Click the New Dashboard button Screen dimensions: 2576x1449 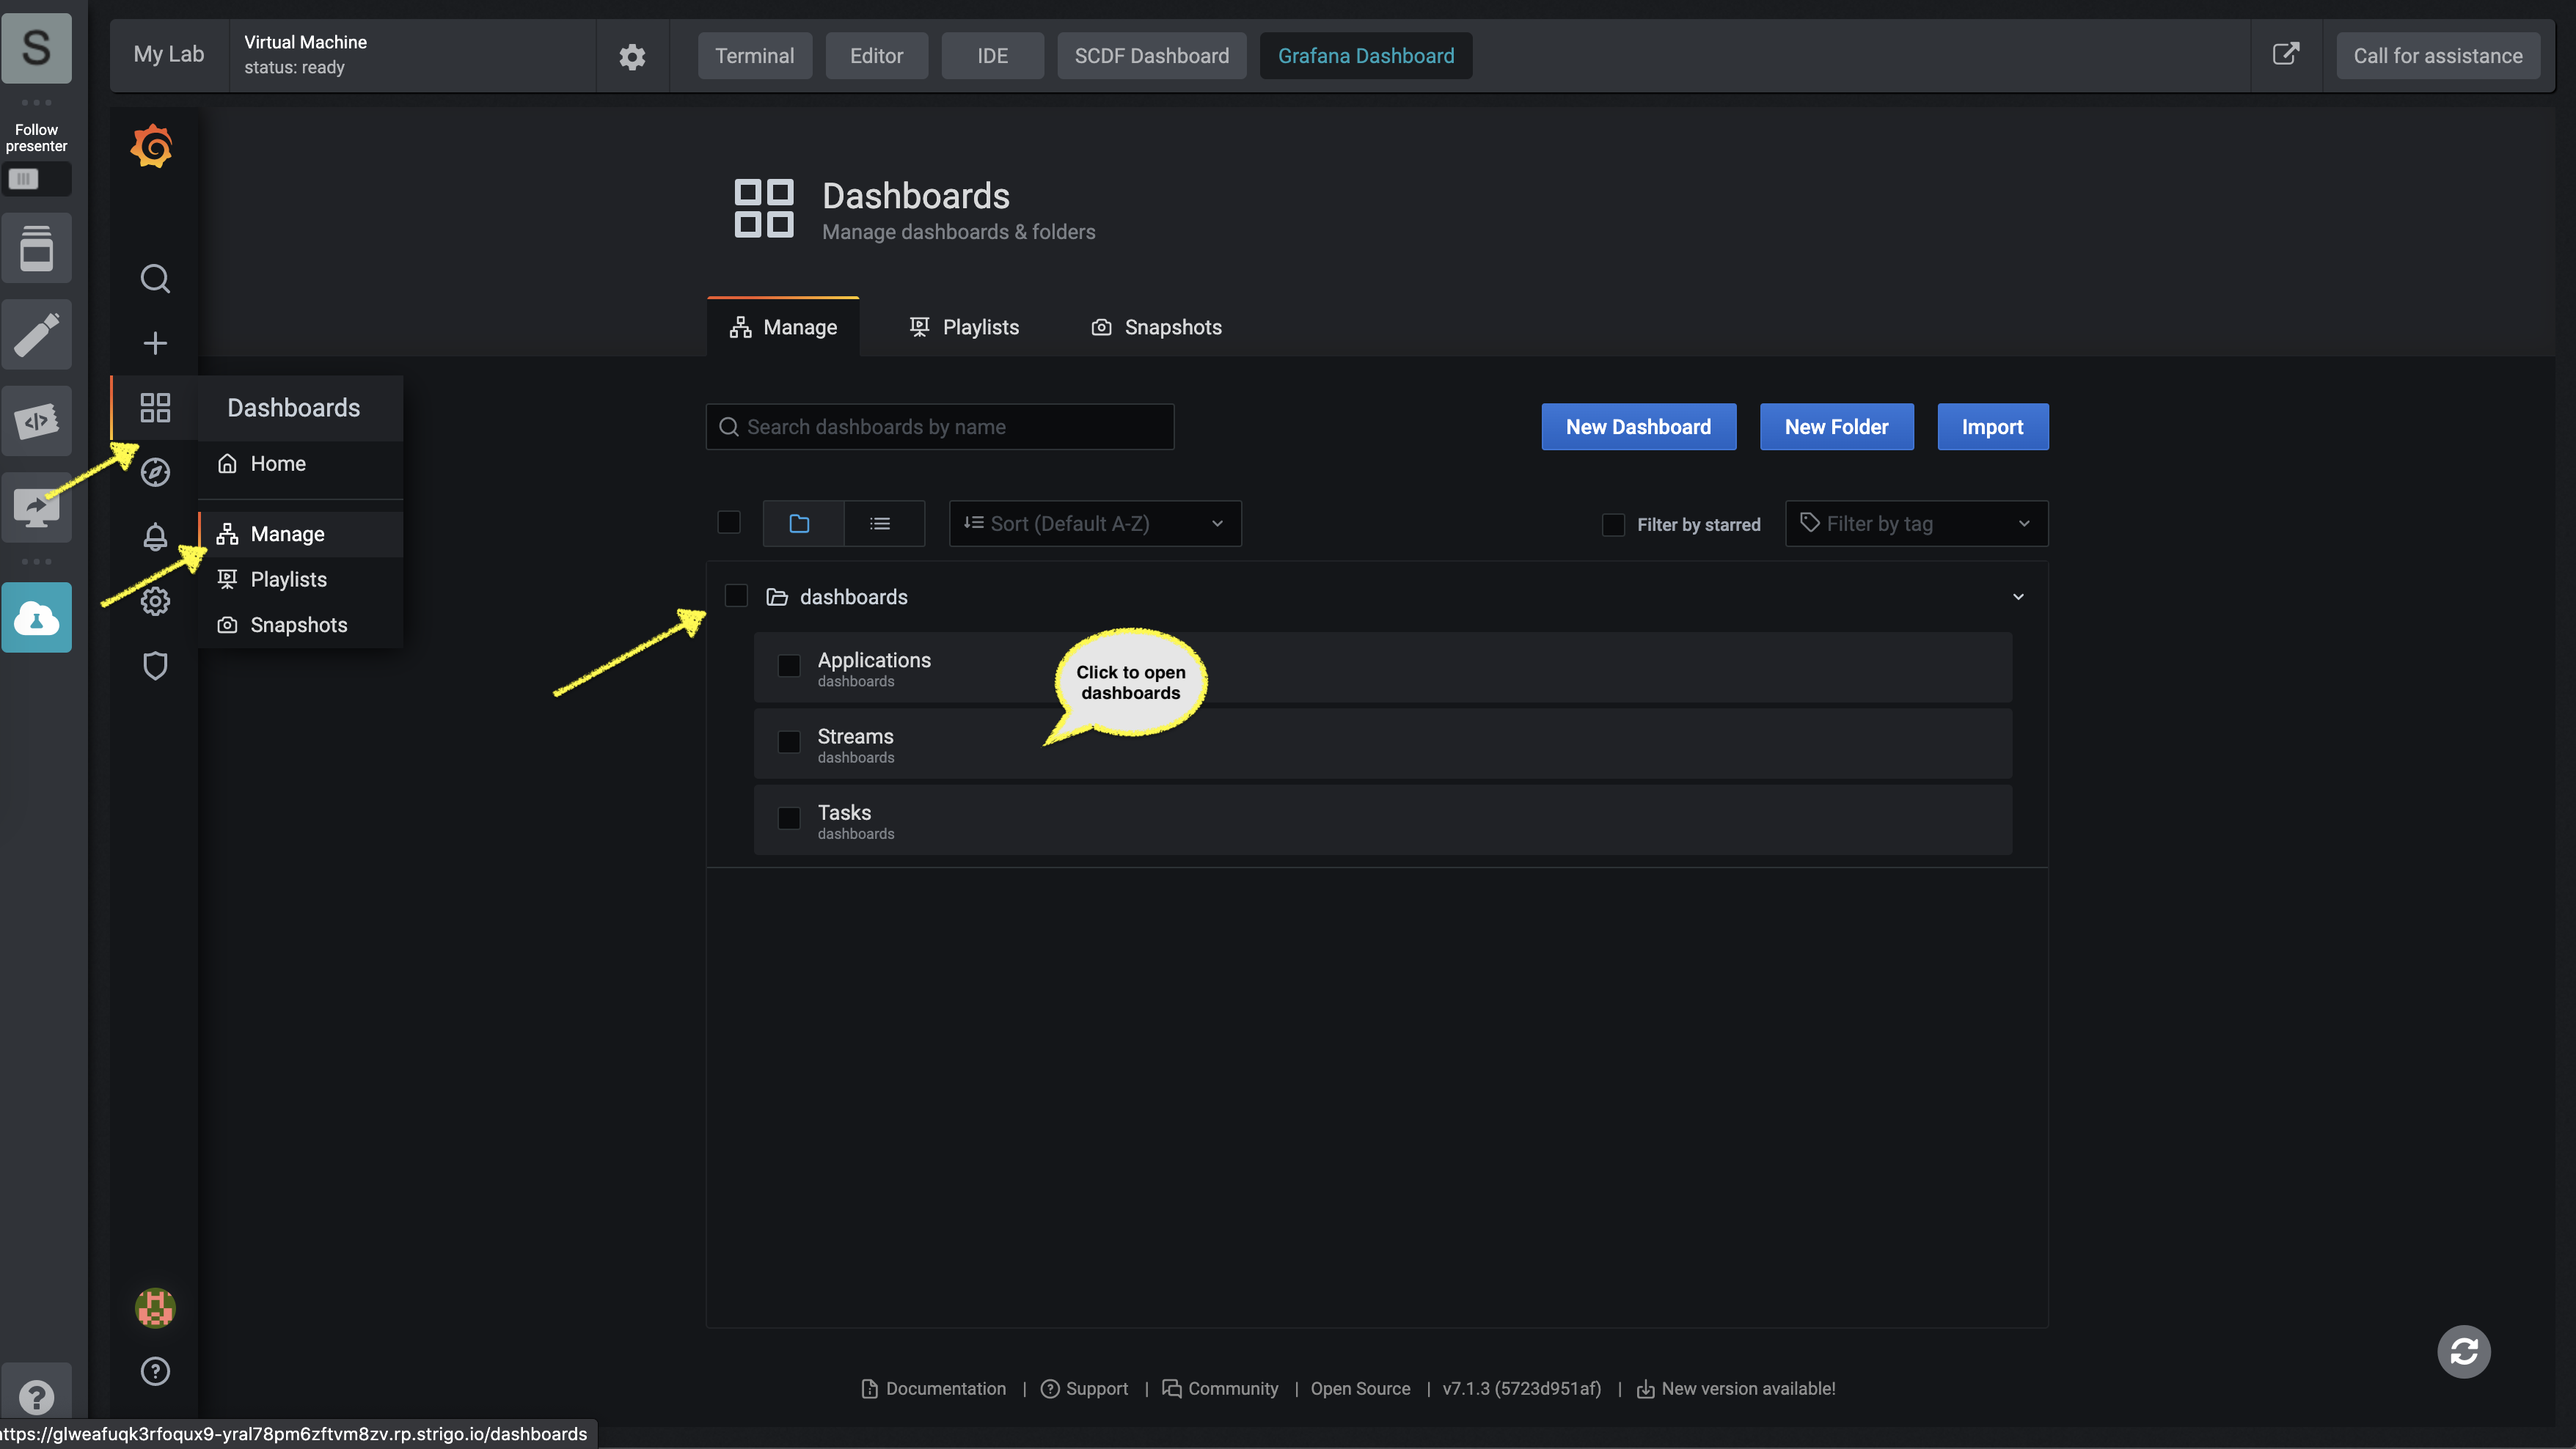pos(1636,425)
